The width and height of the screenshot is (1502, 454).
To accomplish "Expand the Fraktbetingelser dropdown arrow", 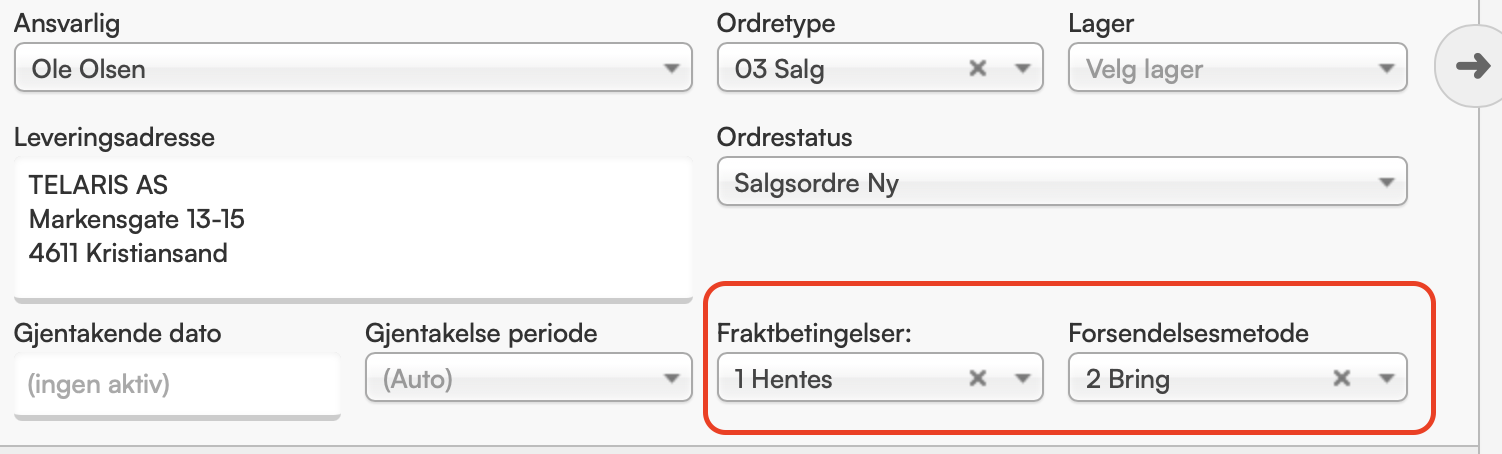I will (1022, 379).
